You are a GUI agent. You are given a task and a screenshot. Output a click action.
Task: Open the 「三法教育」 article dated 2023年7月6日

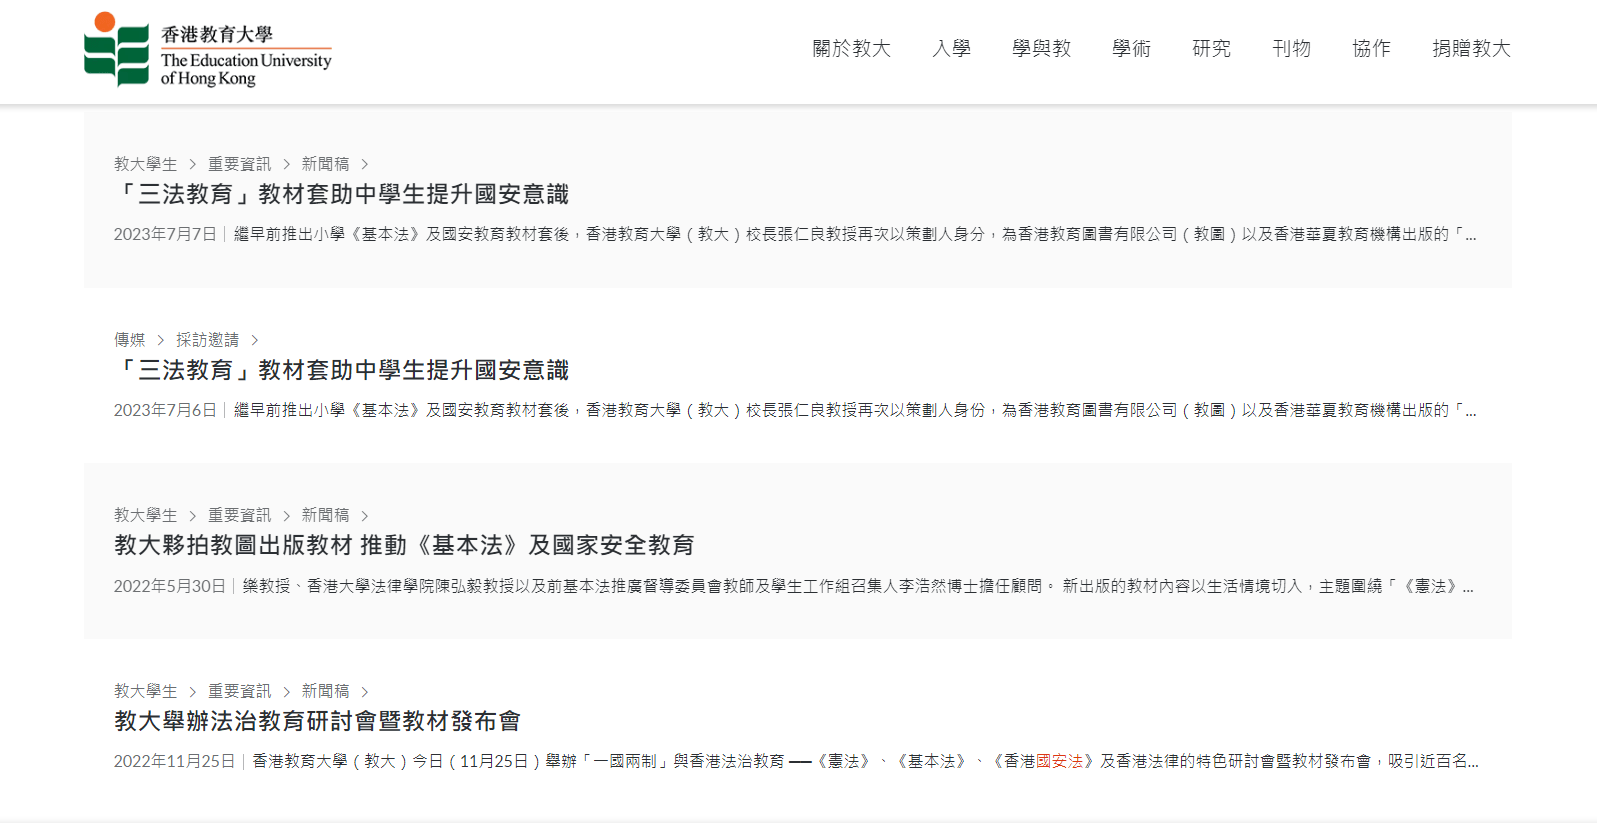point(341,370)
